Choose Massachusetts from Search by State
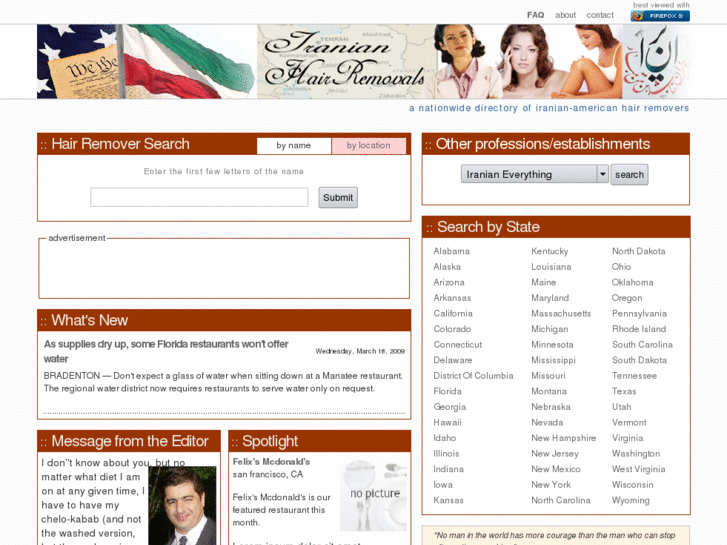Viewport: 727px width, 545px height. (x=561, y=313)
